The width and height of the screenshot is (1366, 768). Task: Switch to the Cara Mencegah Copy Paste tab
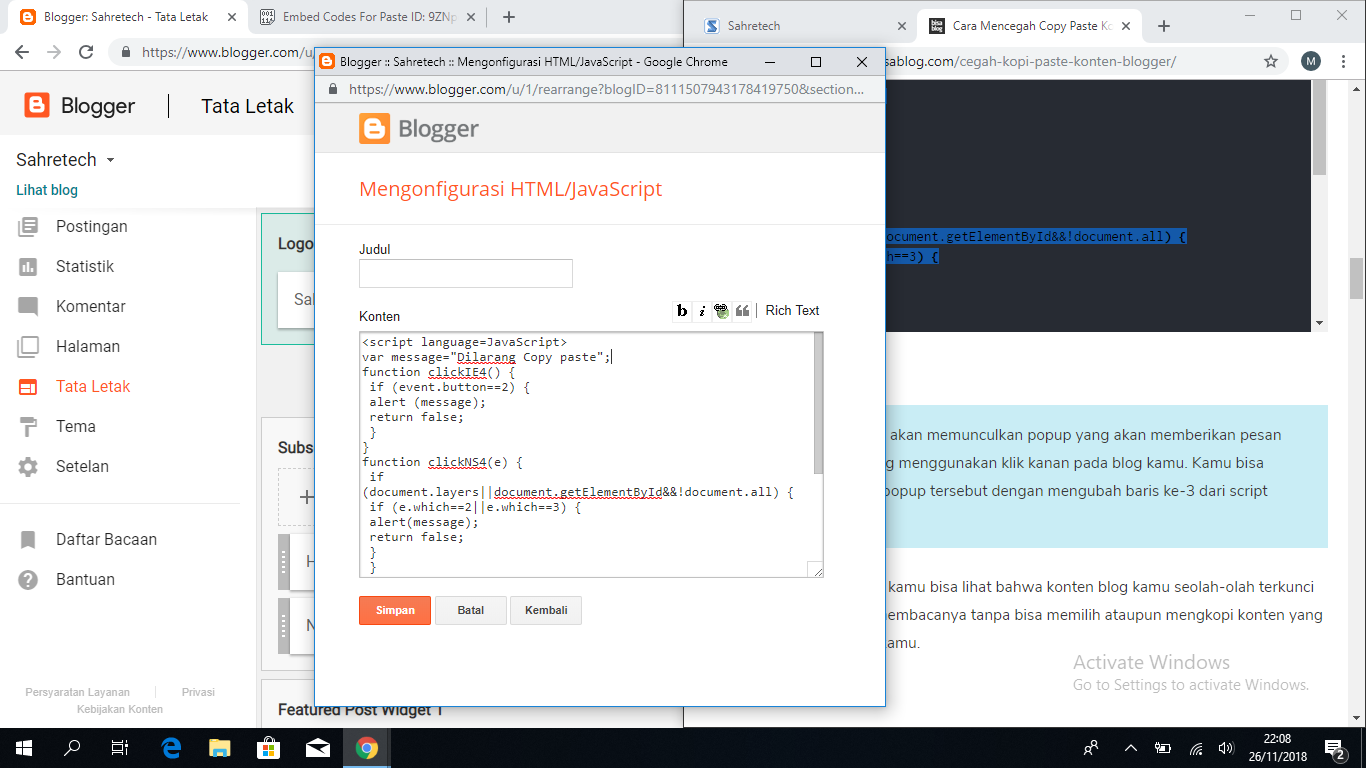point(1029,25)
